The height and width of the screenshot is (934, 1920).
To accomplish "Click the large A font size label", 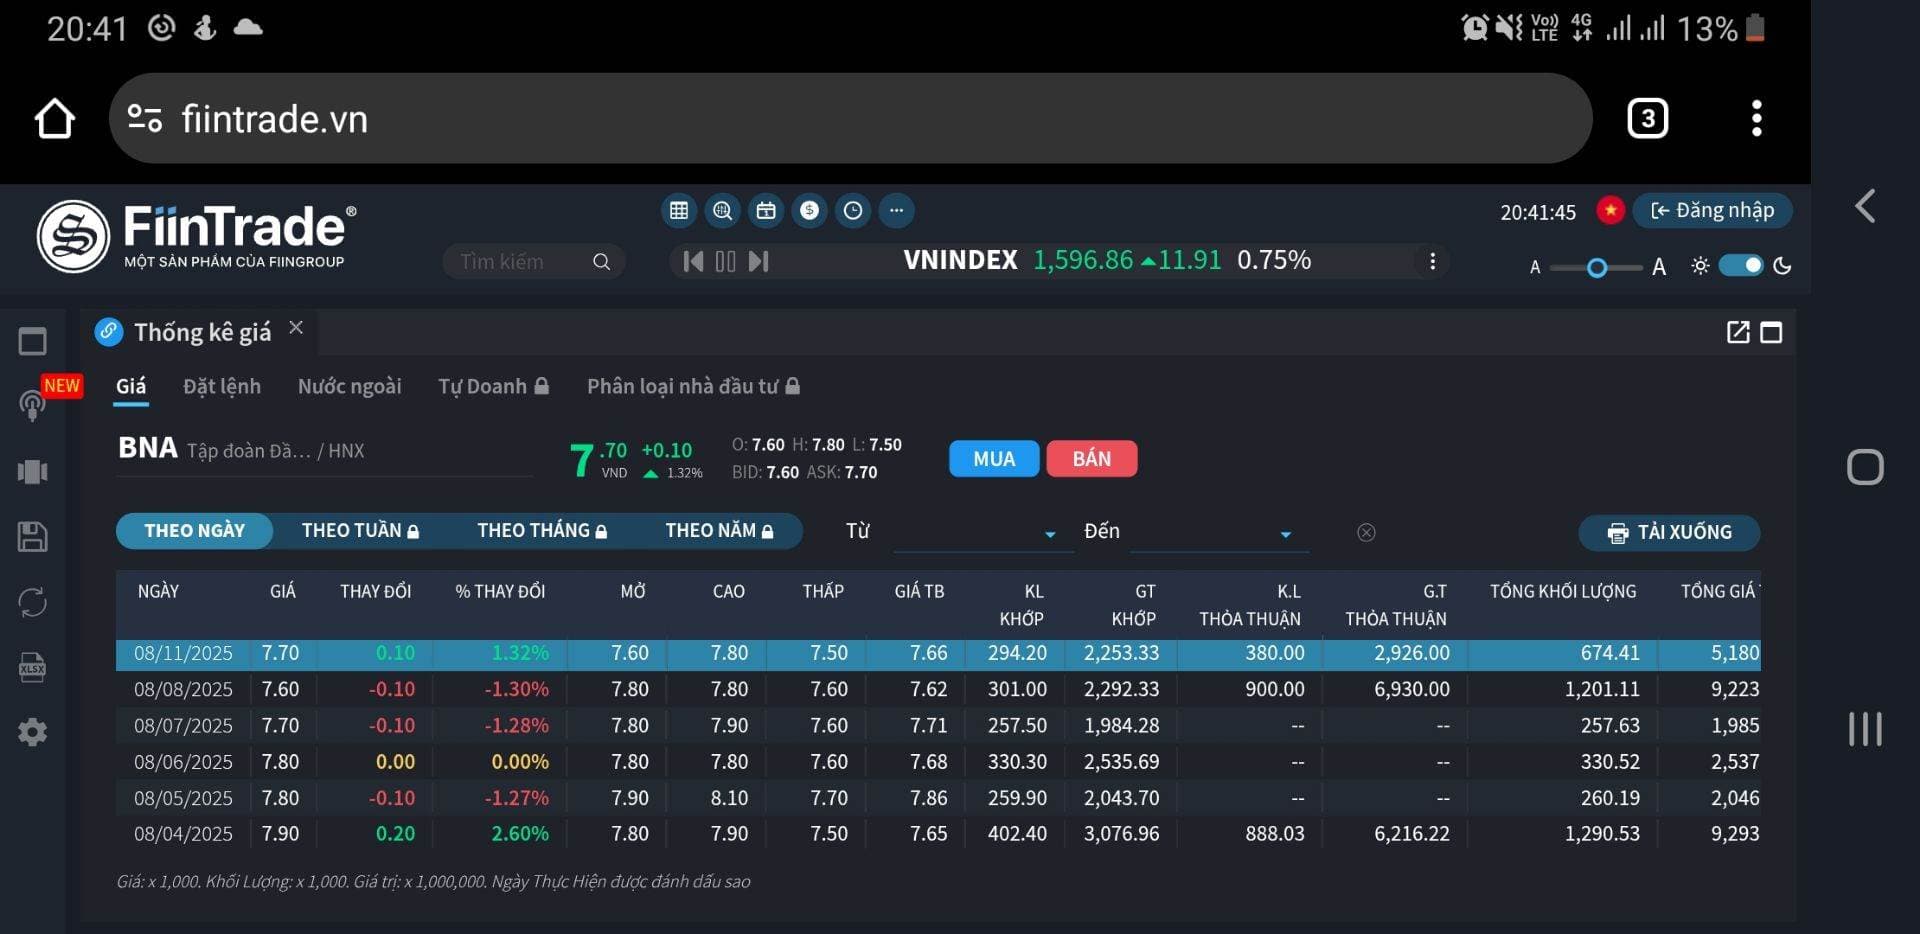I will [x=1659, y=267].
